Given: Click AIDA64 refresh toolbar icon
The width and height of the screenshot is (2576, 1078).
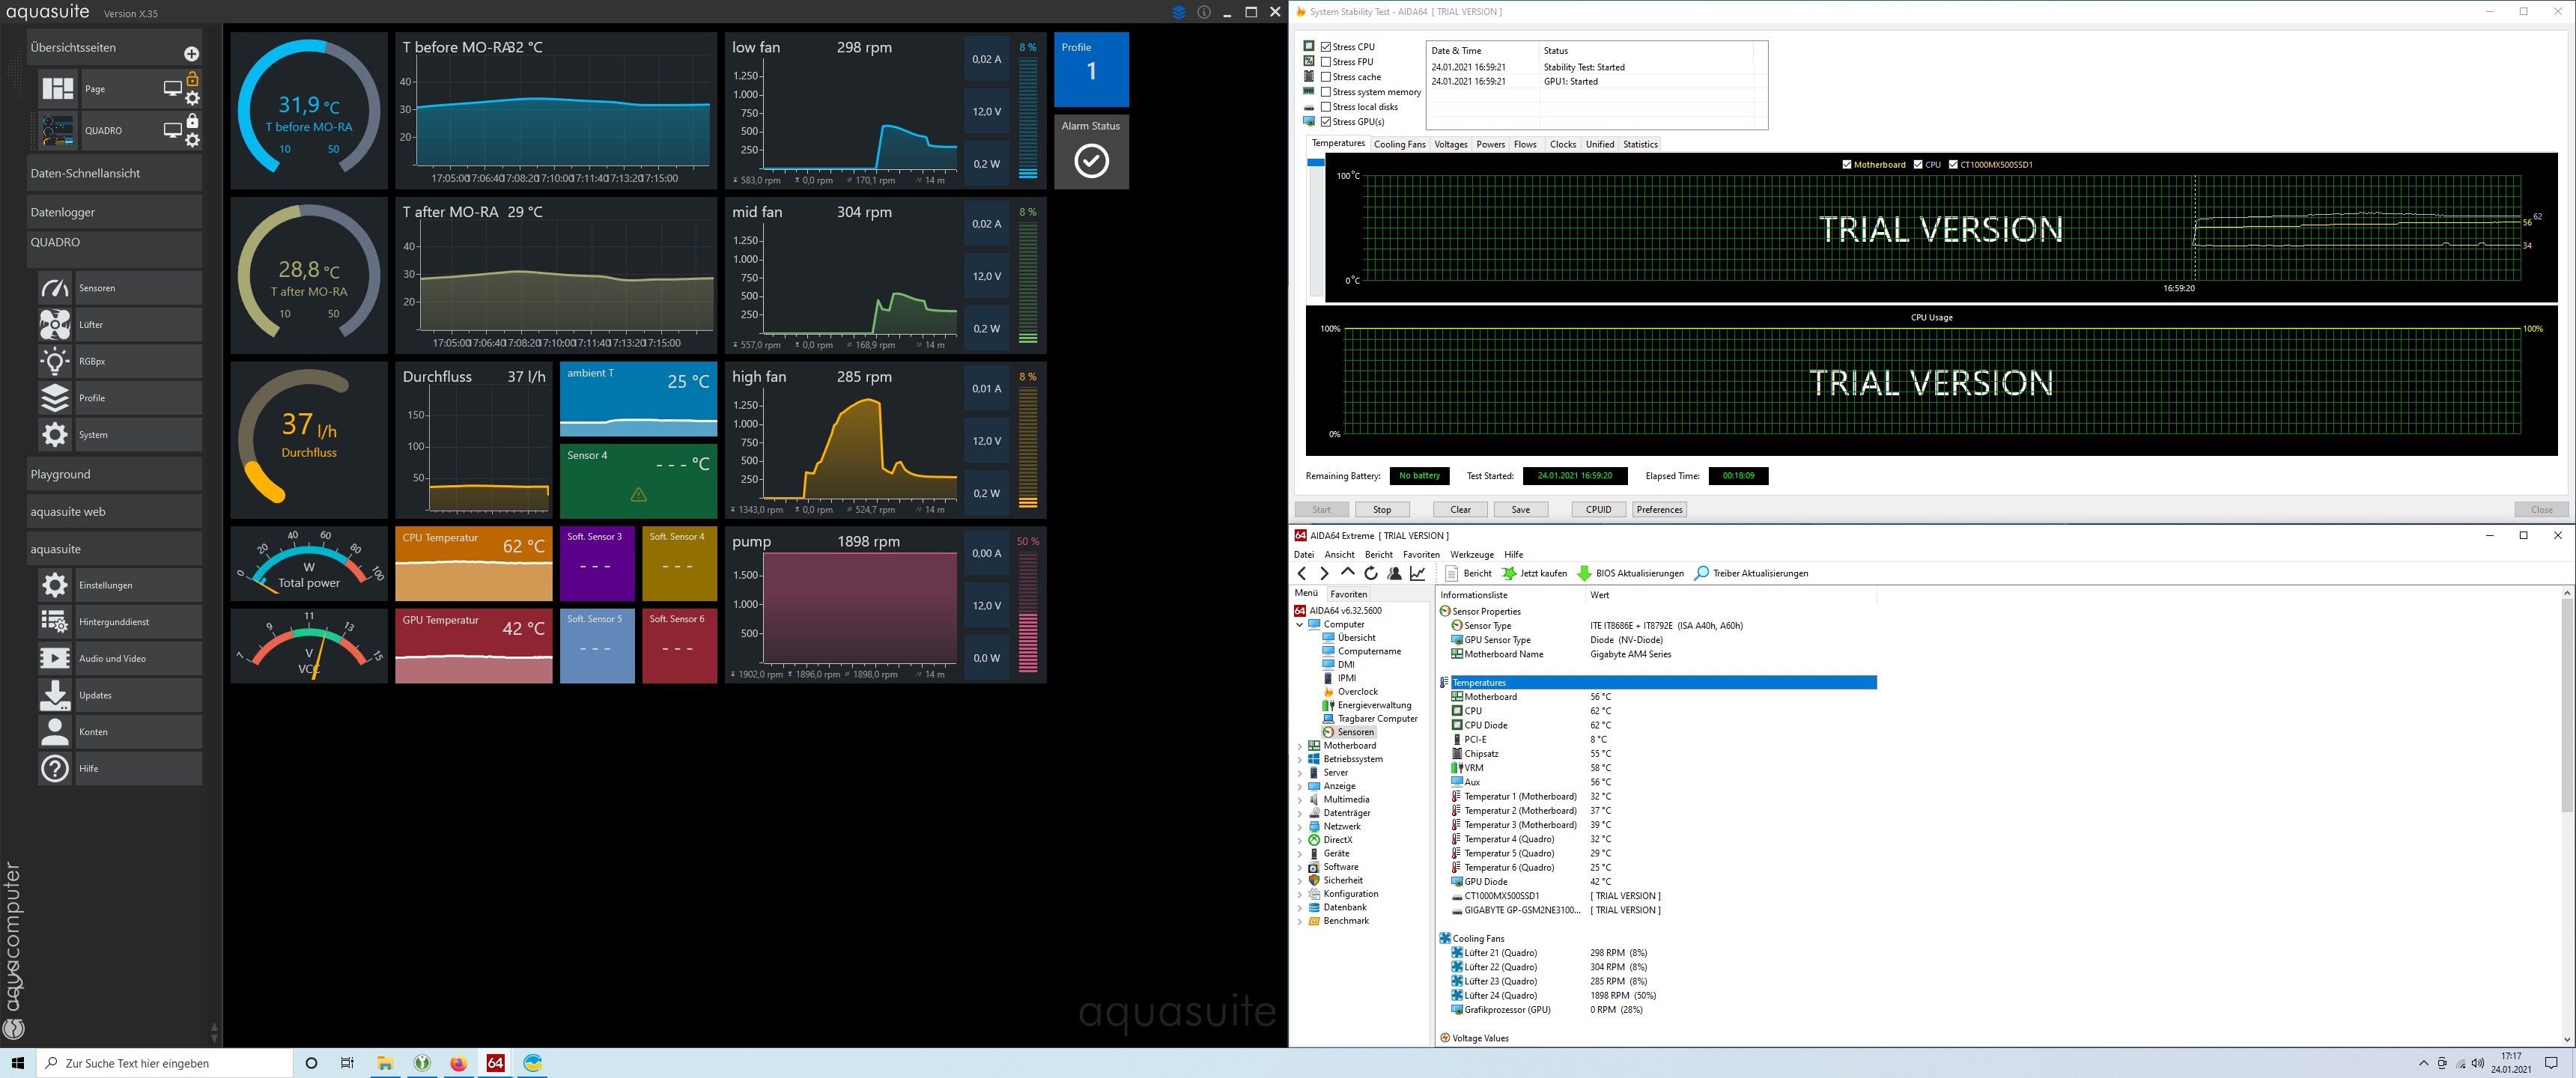Looking at the screenshot, I should (x=1371, y=573).
